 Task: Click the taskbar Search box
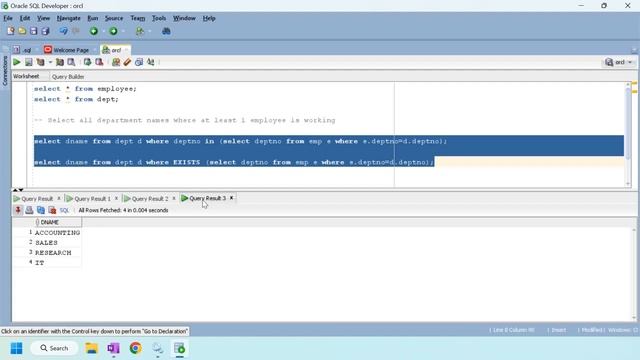55,348
